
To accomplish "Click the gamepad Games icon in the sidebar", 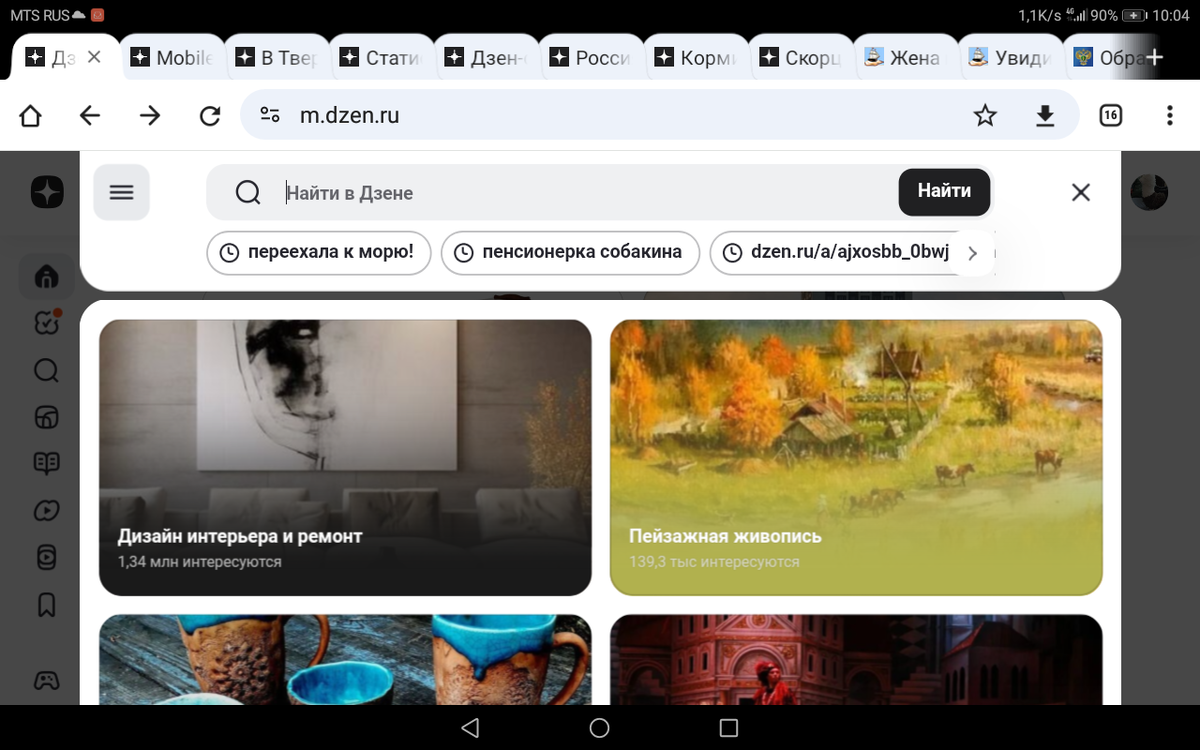I will [45, 681].
